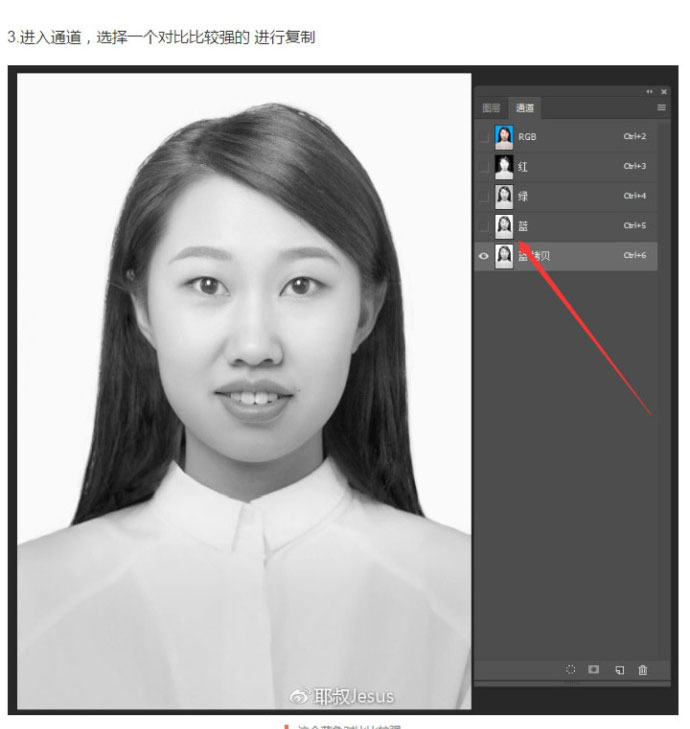Click the Ctrl+5 shortcut text
This screenshot has height=729, width=690.
635,225
